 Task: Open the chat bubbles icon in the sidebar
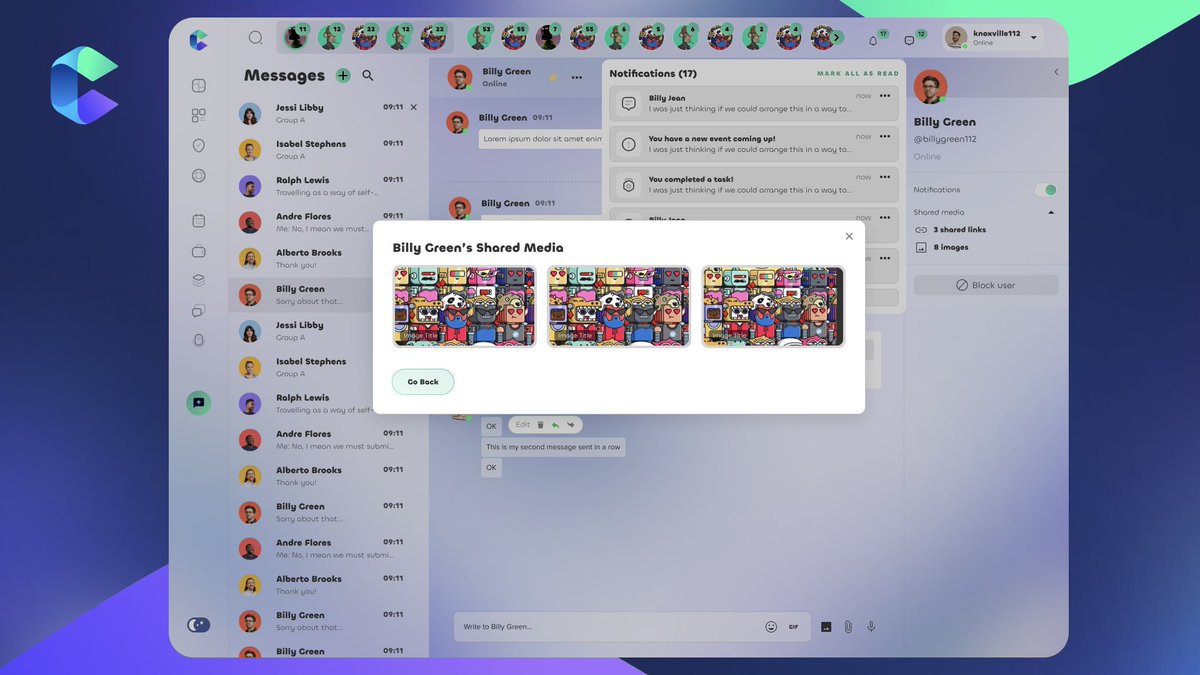(198, 311)
